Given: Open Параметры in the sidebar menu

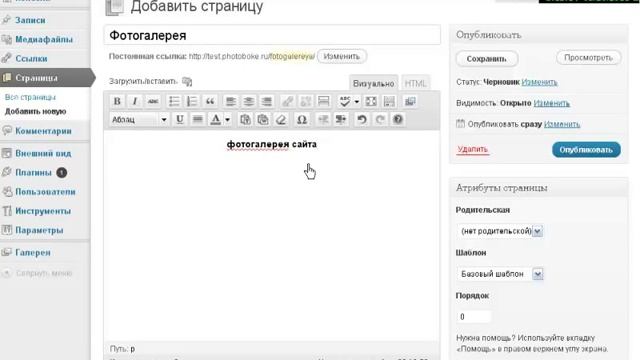Looking at the screenshot, I should click(x=39, y=230).
